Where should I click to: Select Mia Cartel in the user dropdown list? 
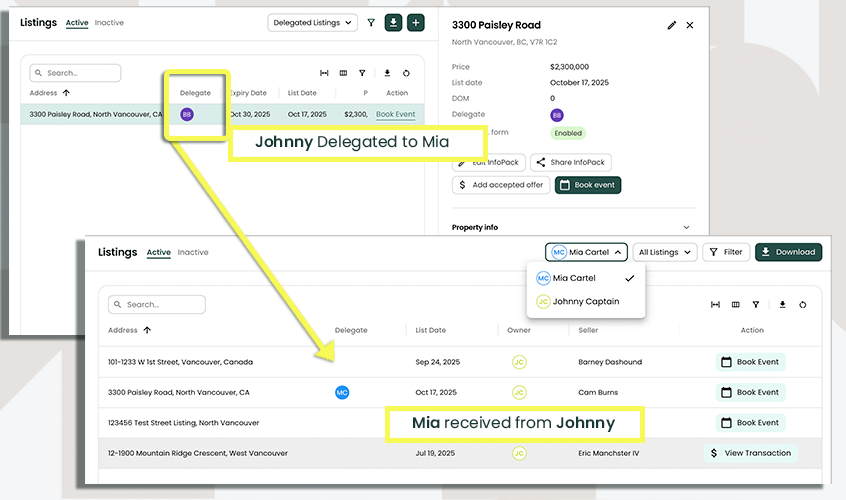(x=574, y=278)
